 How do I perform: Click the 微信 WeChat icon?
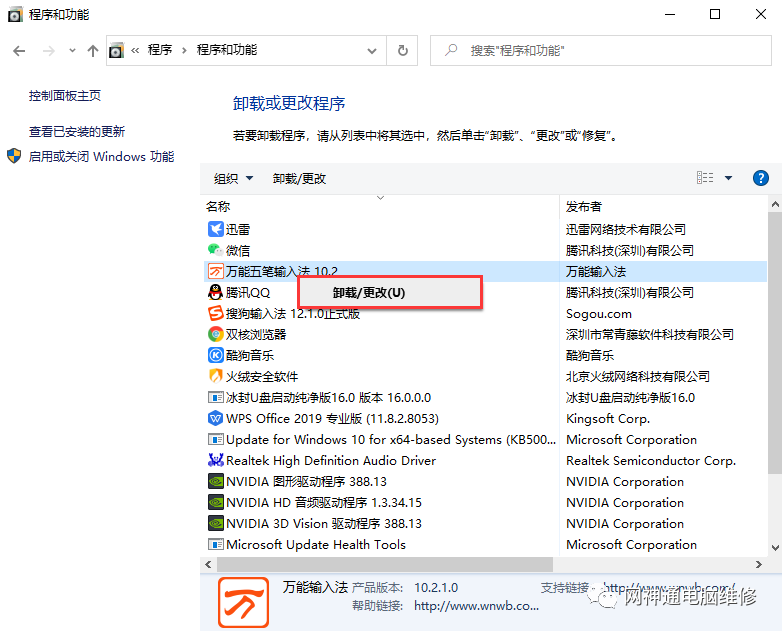pos(215,250)
